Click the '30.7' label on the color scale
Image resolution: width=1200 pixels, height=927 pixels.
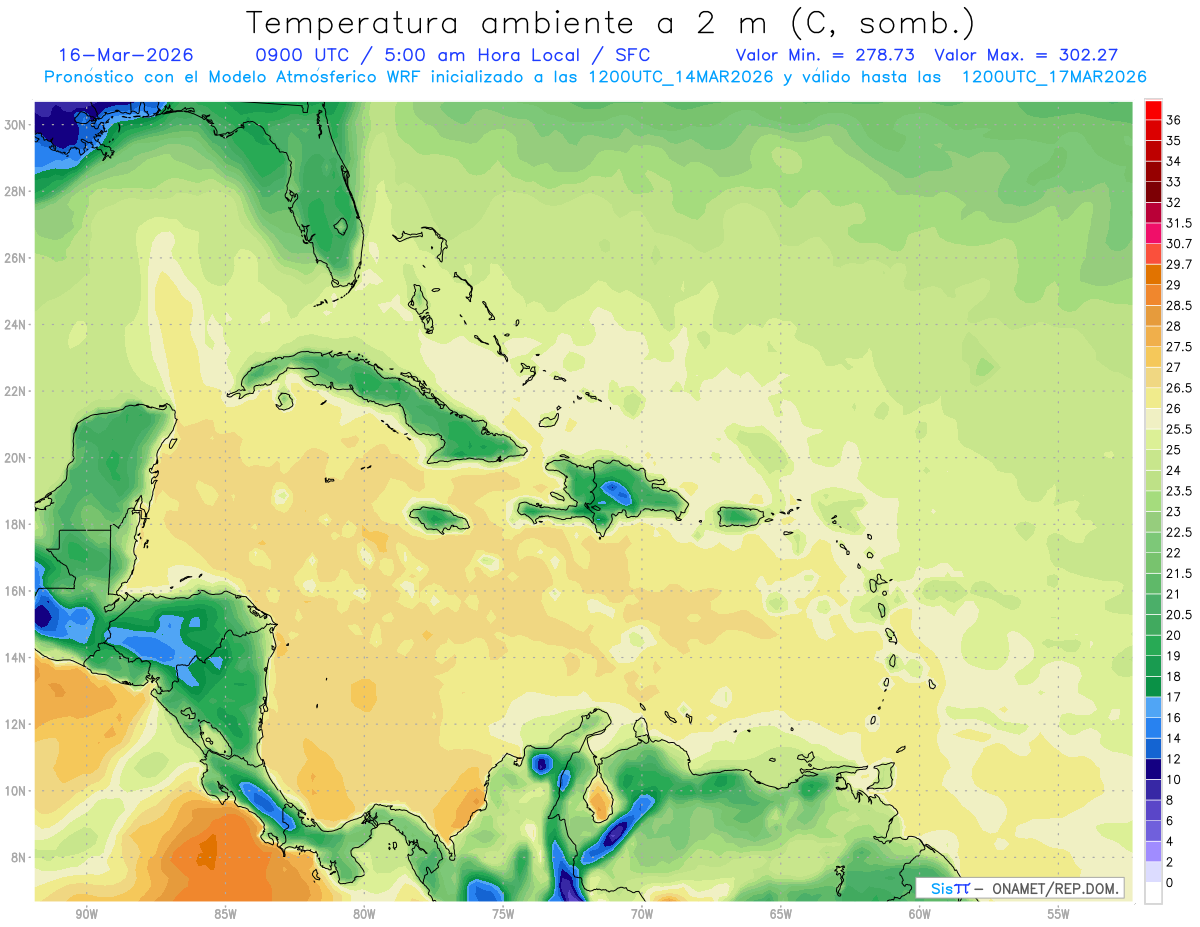tap(1179, 244)
